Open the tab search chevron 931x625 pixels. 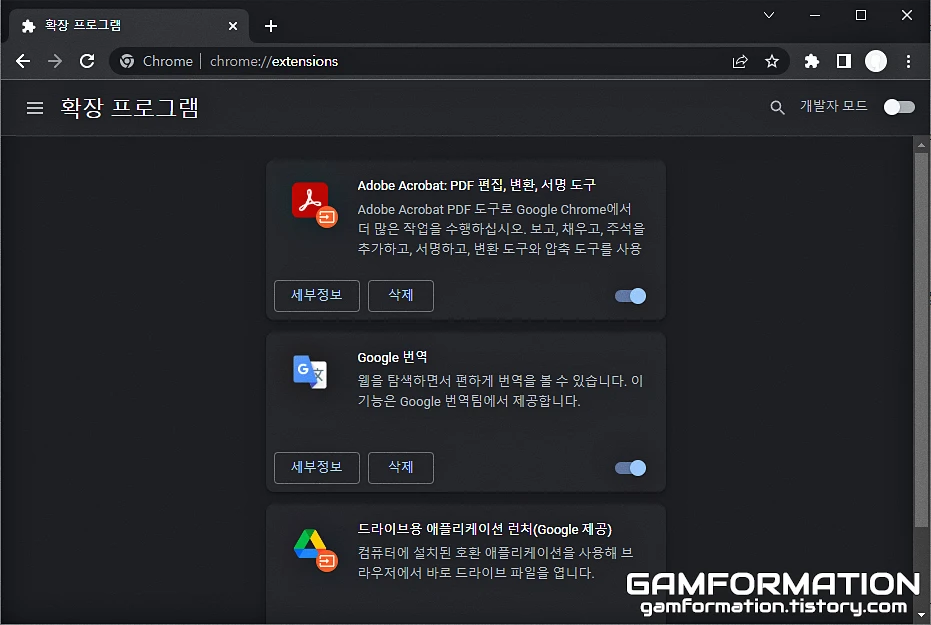click(x=769, y=15)
